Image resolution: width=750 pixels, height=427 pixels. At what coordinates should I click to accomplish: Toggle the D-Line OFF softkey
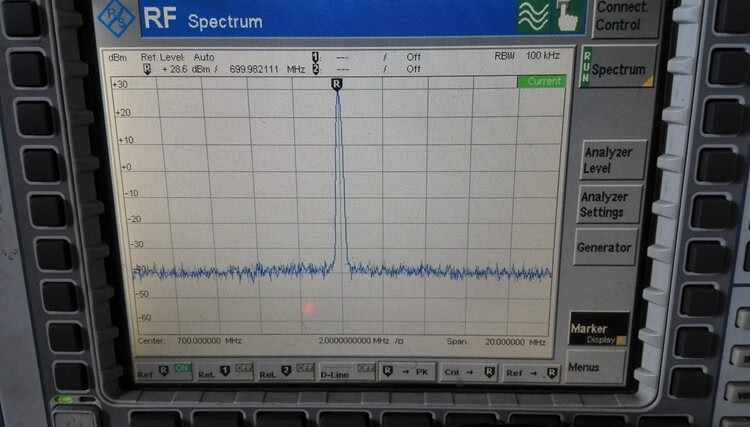point(347,372)
